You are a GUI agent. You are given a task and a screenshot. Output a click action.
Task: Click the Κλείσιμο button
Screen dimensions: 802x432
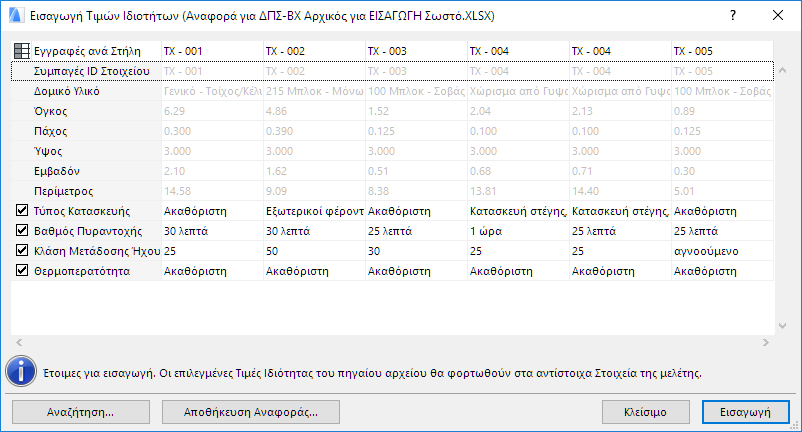(645, 412)
